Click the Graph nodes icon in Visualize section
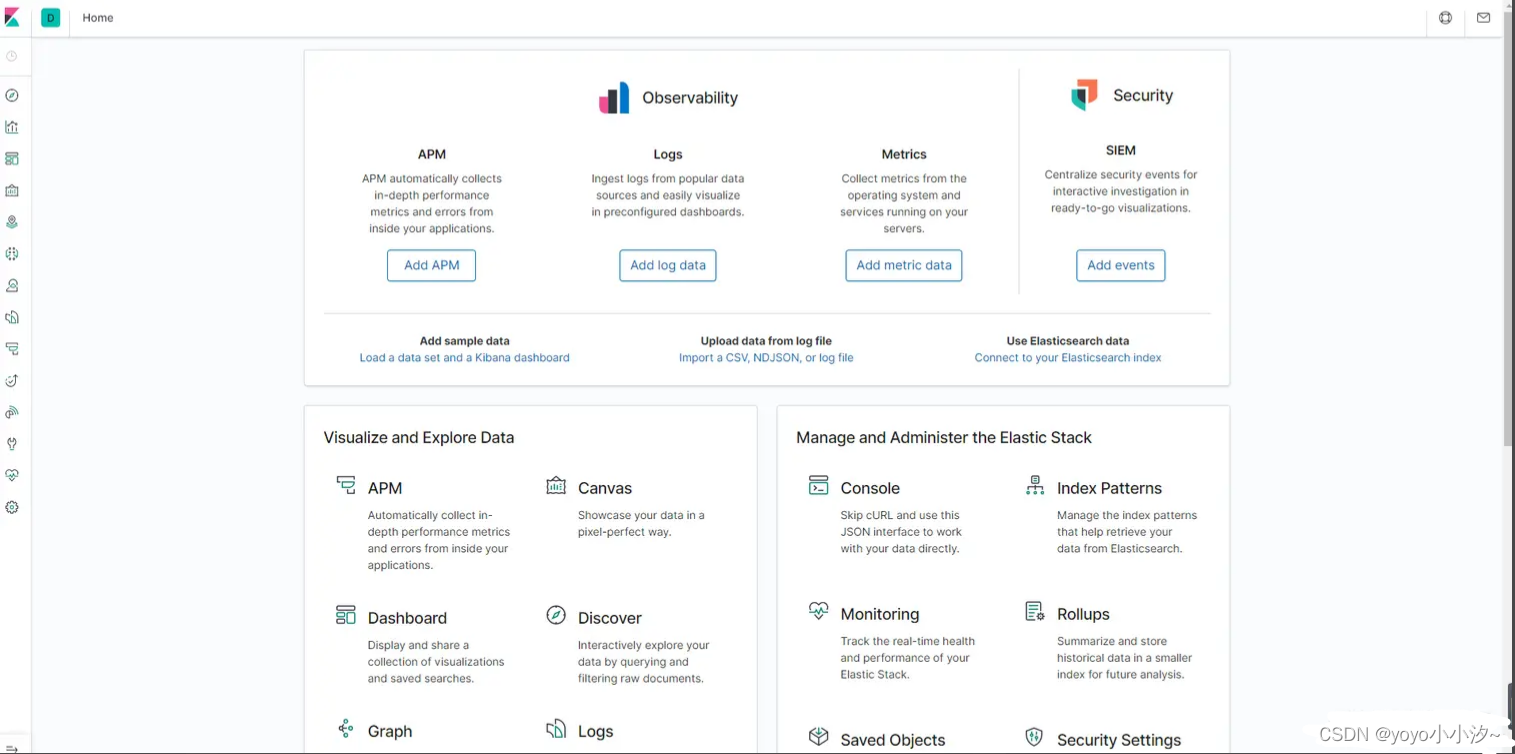The width and height of the screenshot is (1515, 754). pyautogui.click(x=346, y=728)
